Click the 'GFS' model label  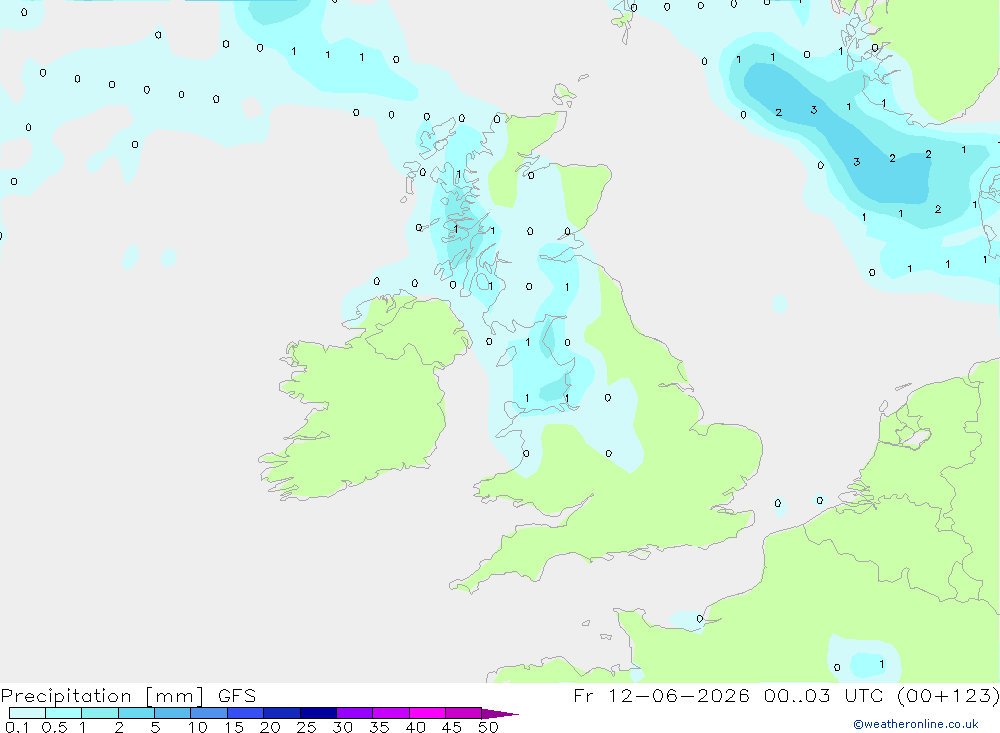(237, 695)
